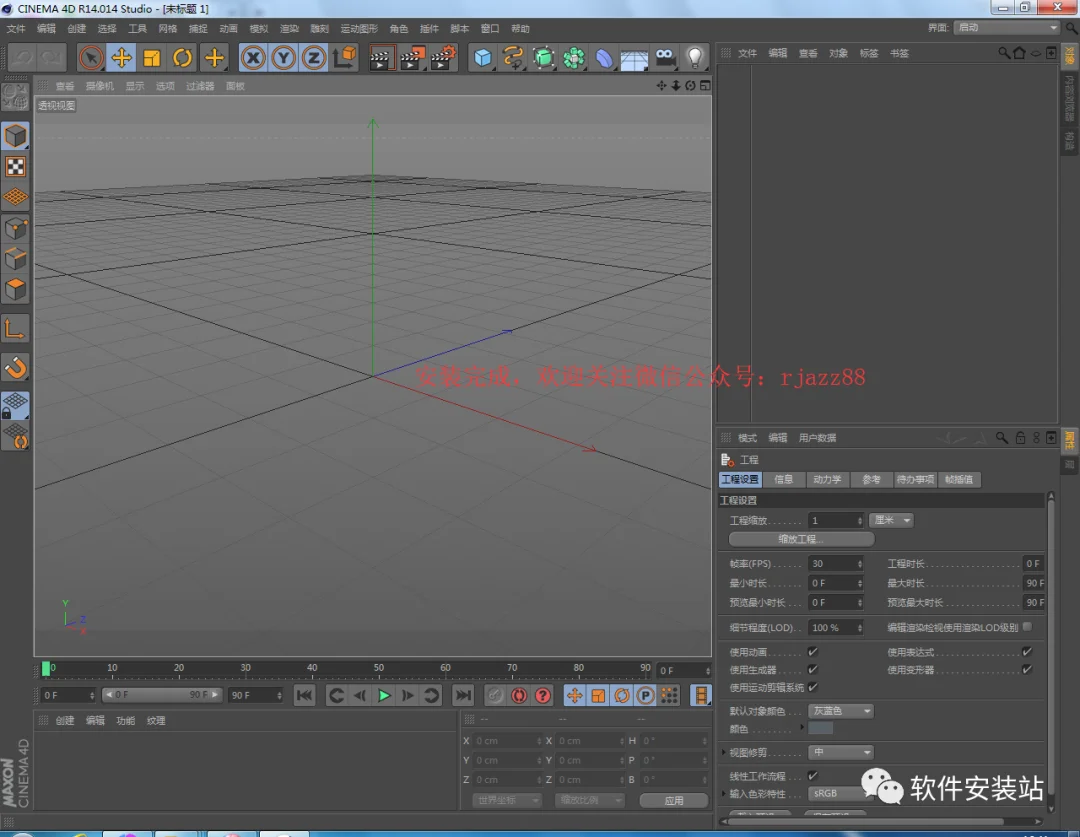
Task: Play the animation forward
Action: [x=384, y=696]
